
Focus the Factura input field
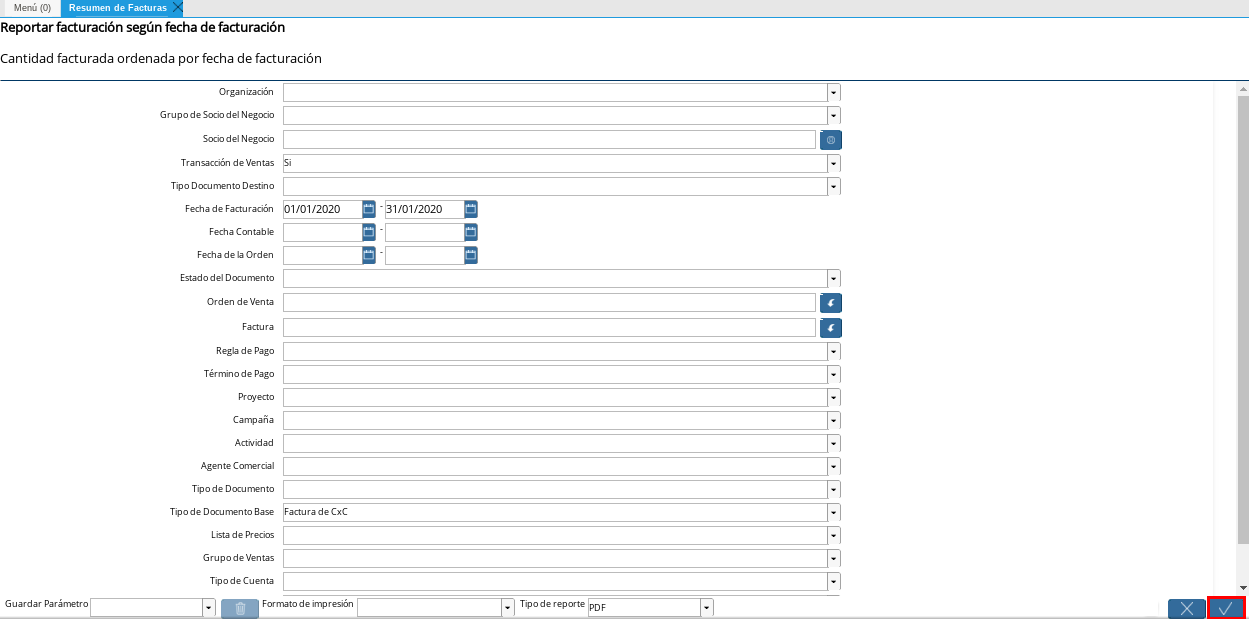click(550, 328)
